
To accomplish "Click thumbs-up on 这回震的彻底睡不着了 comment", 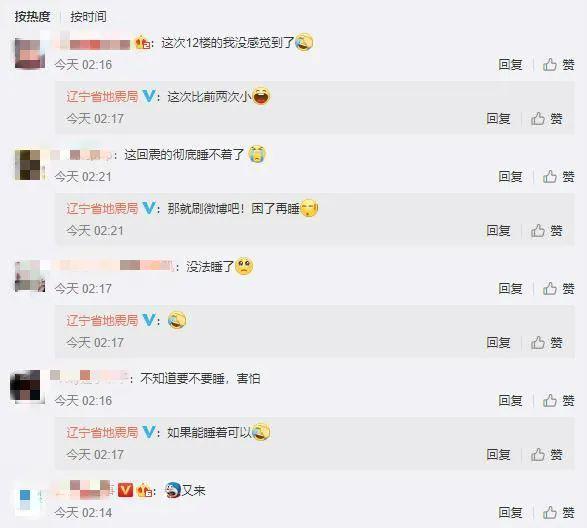I will coord(559,177).
